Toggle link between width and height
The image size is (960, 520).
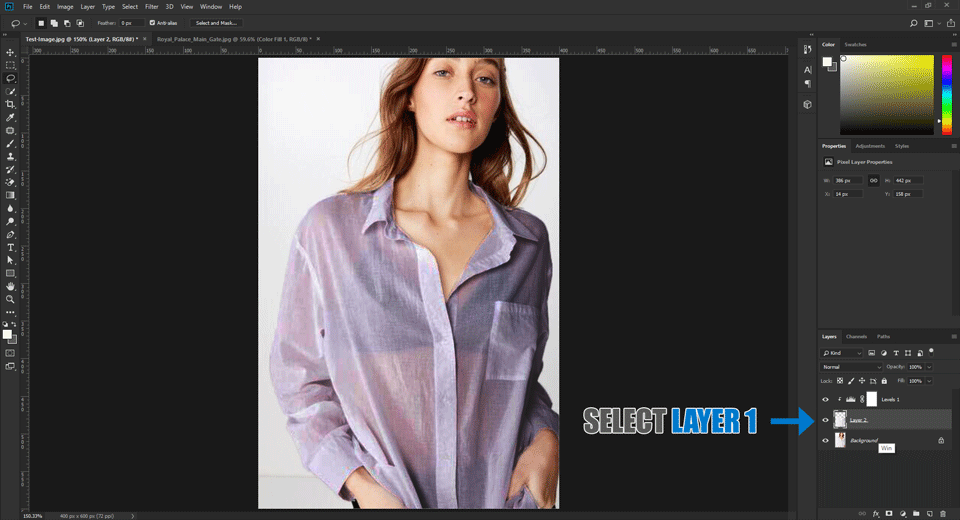874,181
